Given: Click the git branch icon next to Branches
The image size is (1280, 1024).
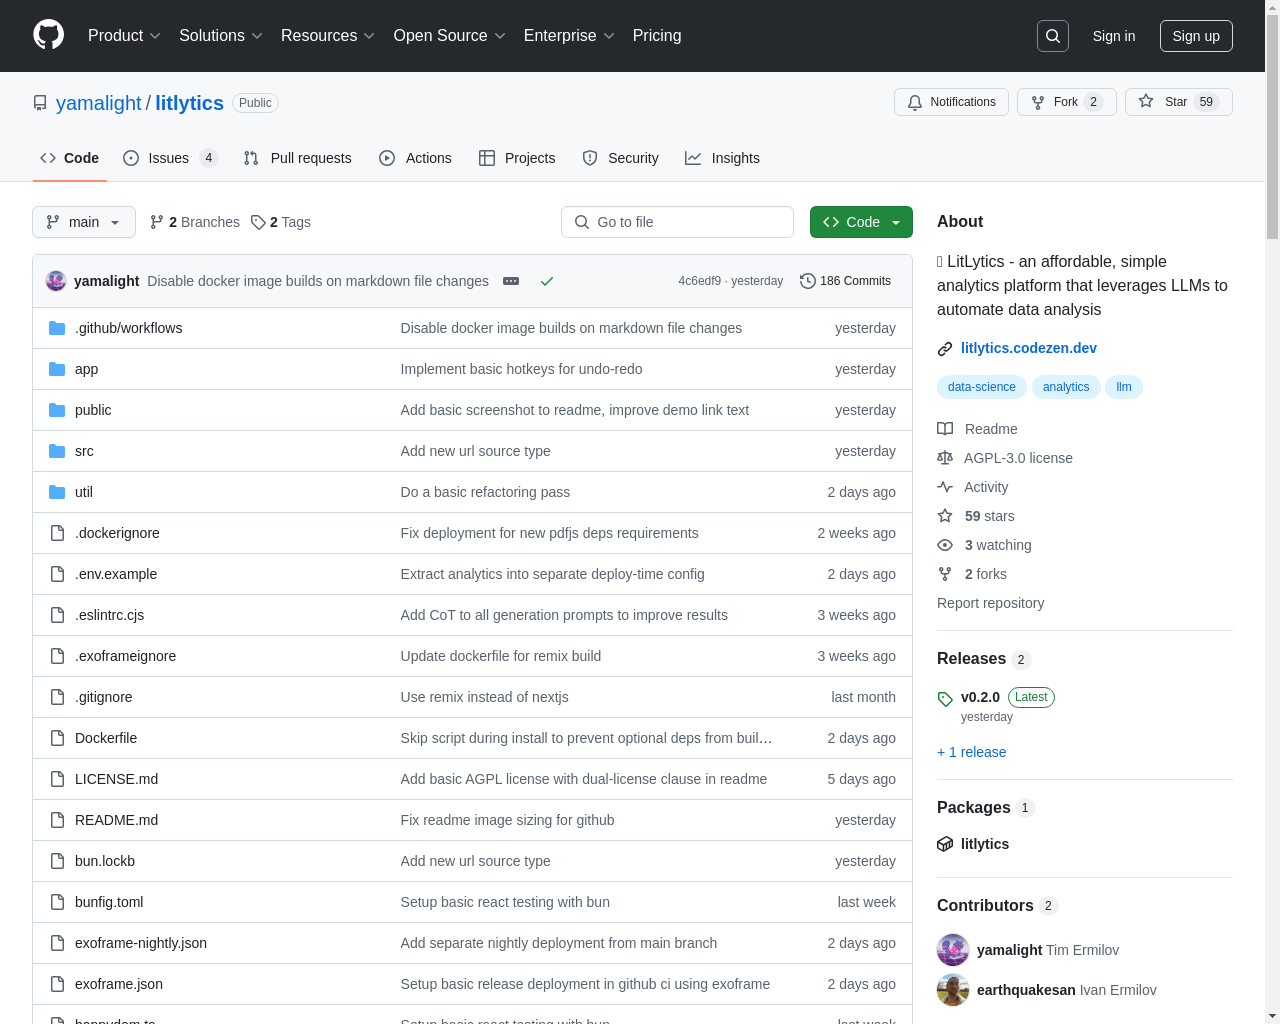Looking at the screenshot, I should 157,222.
